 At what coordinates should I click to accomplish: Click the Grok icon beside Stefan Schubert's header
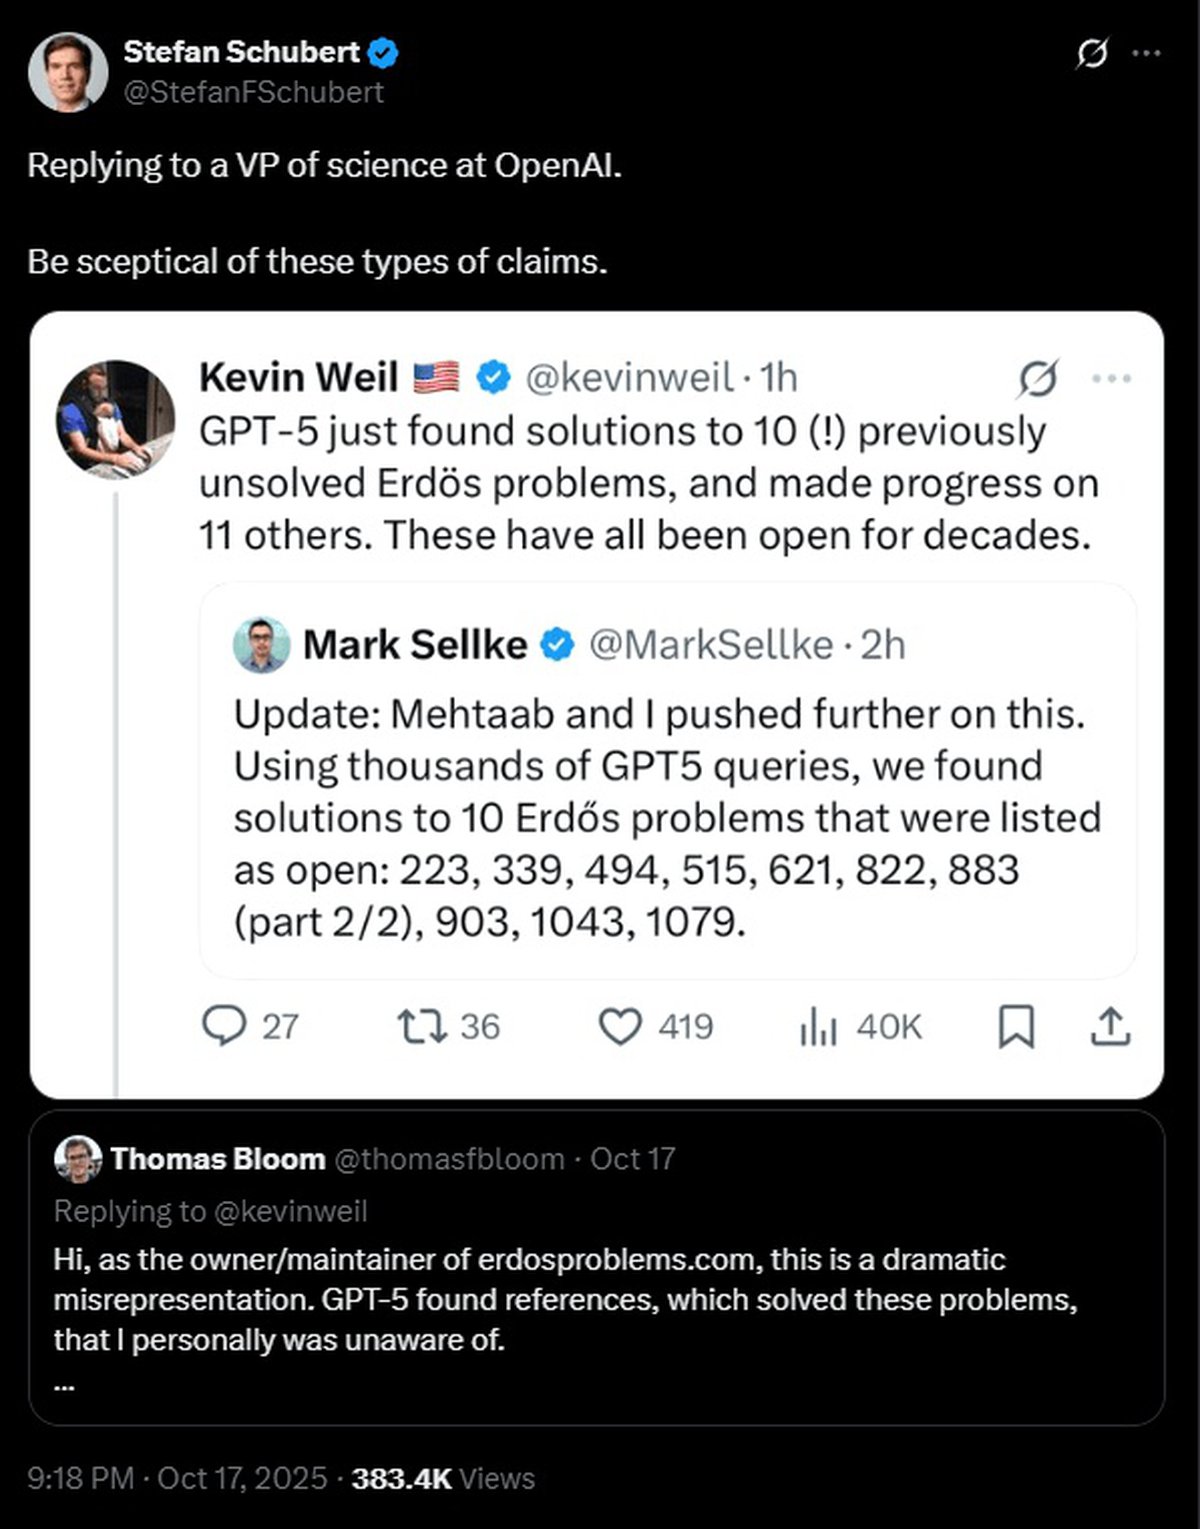coord(1091,53)
